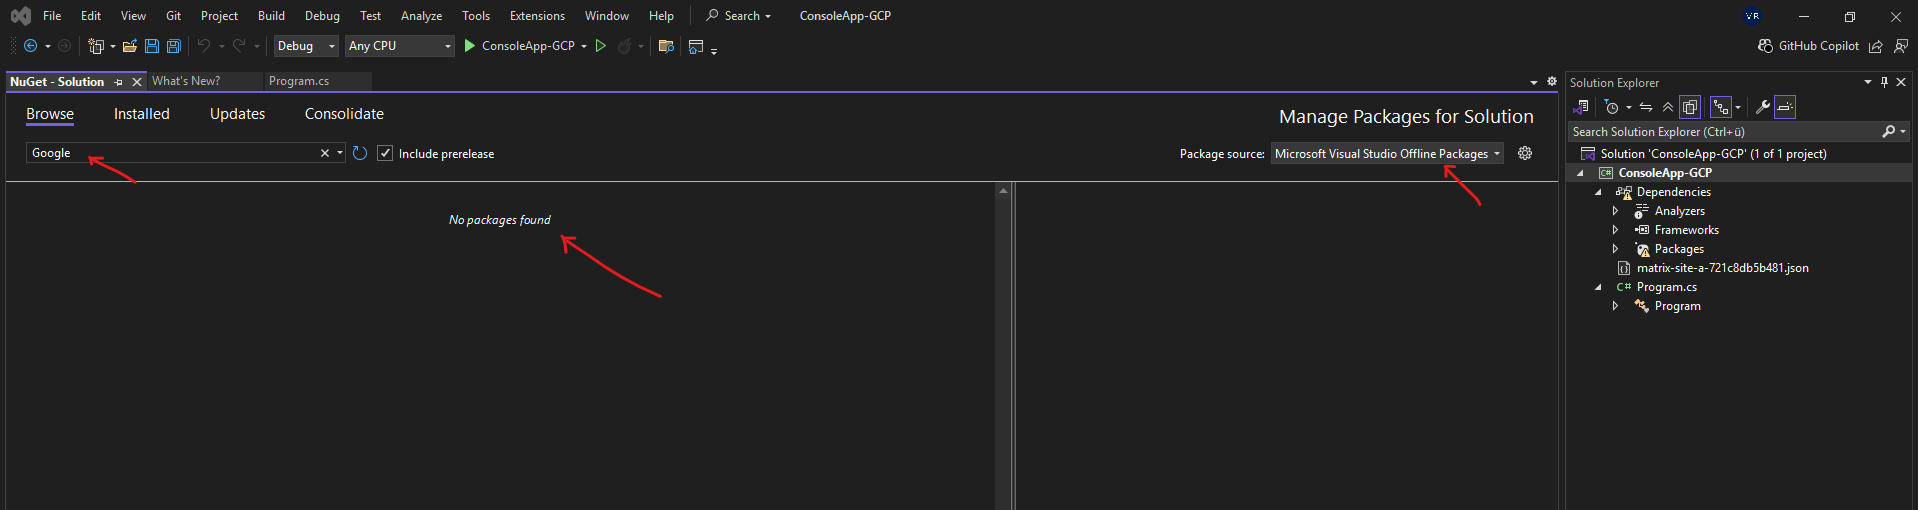Click the send feedback person icon
The height and width of the screenshot is (510, 1918).
click(x=1901, y=46)
